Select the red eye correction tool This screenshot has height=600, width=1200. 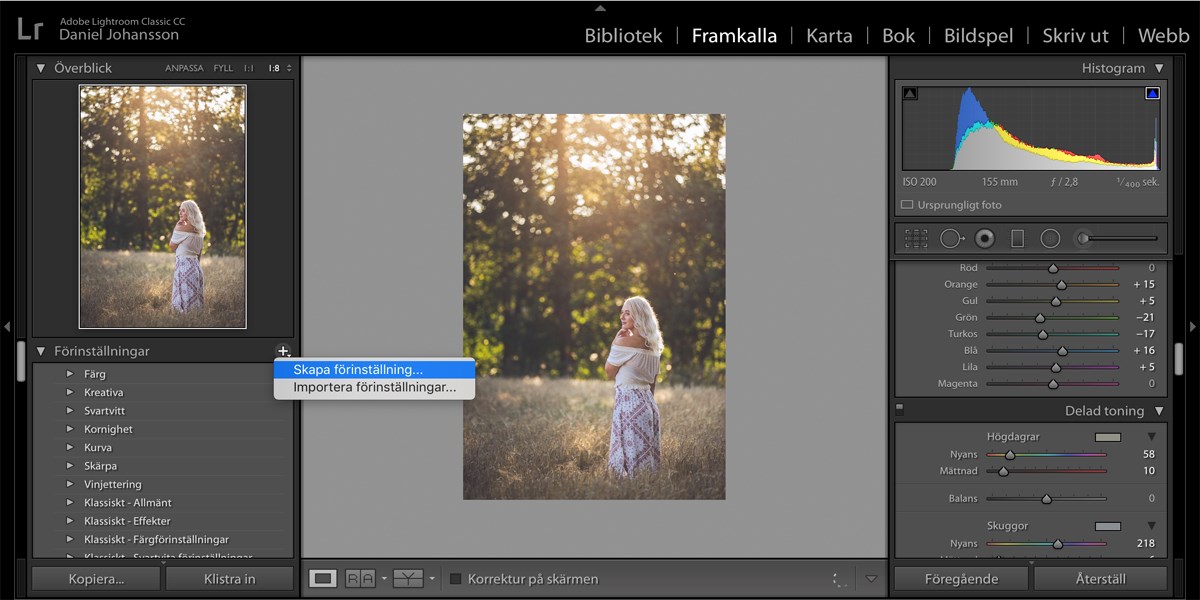point(985,239)
